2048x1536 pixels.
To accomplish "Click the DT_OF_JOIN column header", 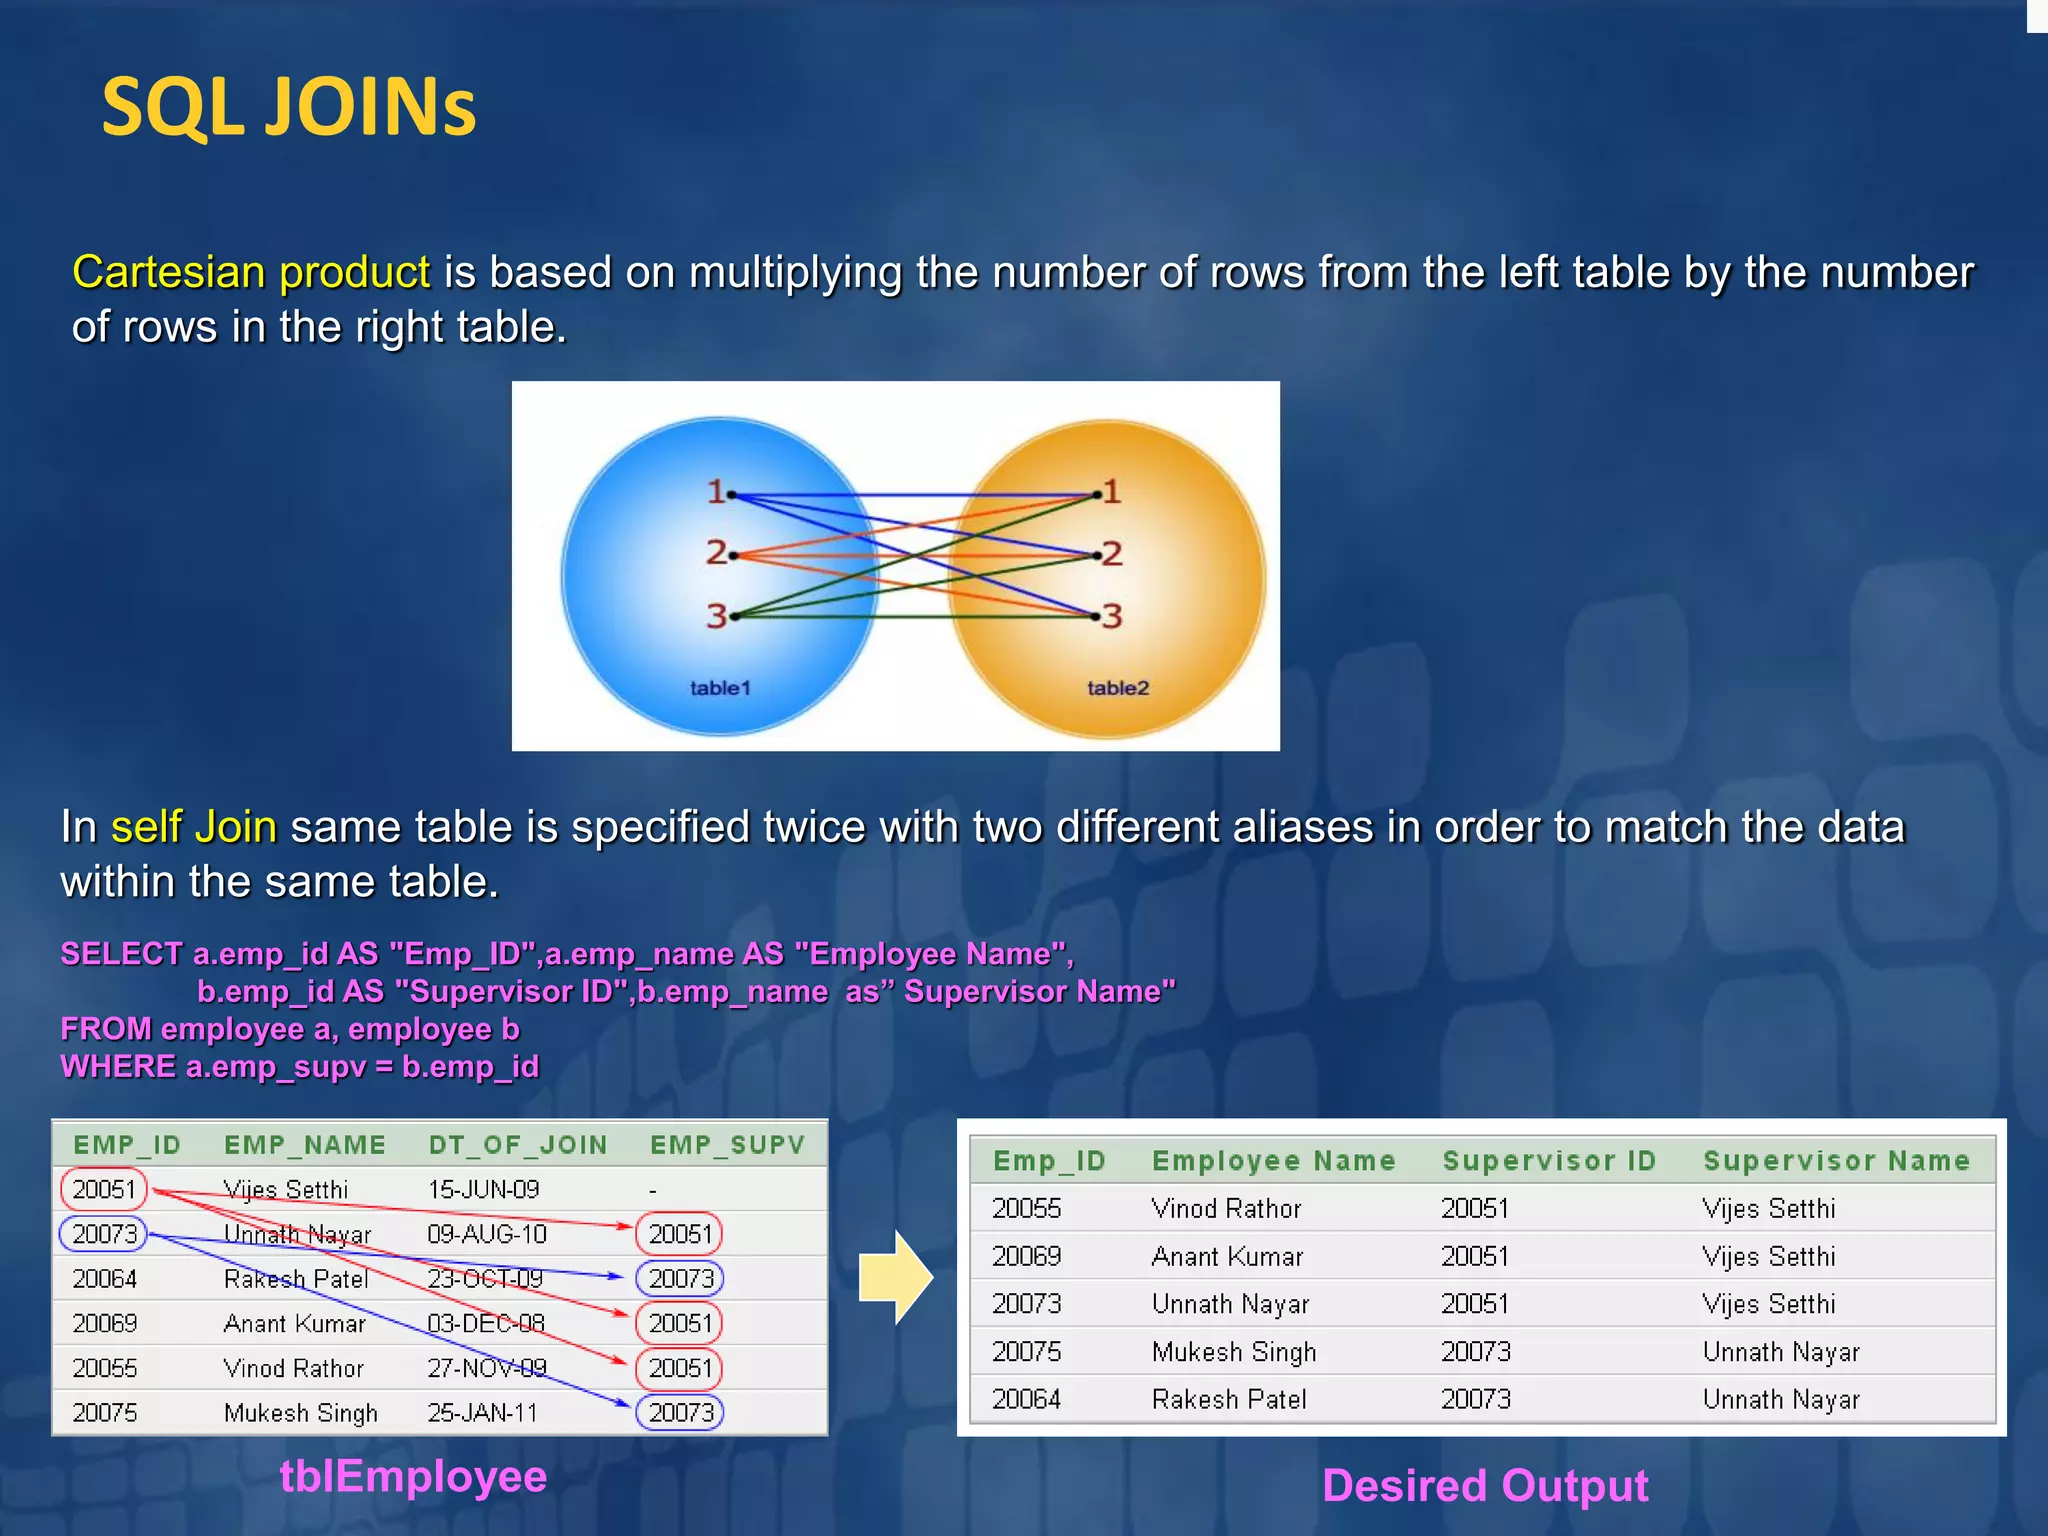I will click(518, 1145).
